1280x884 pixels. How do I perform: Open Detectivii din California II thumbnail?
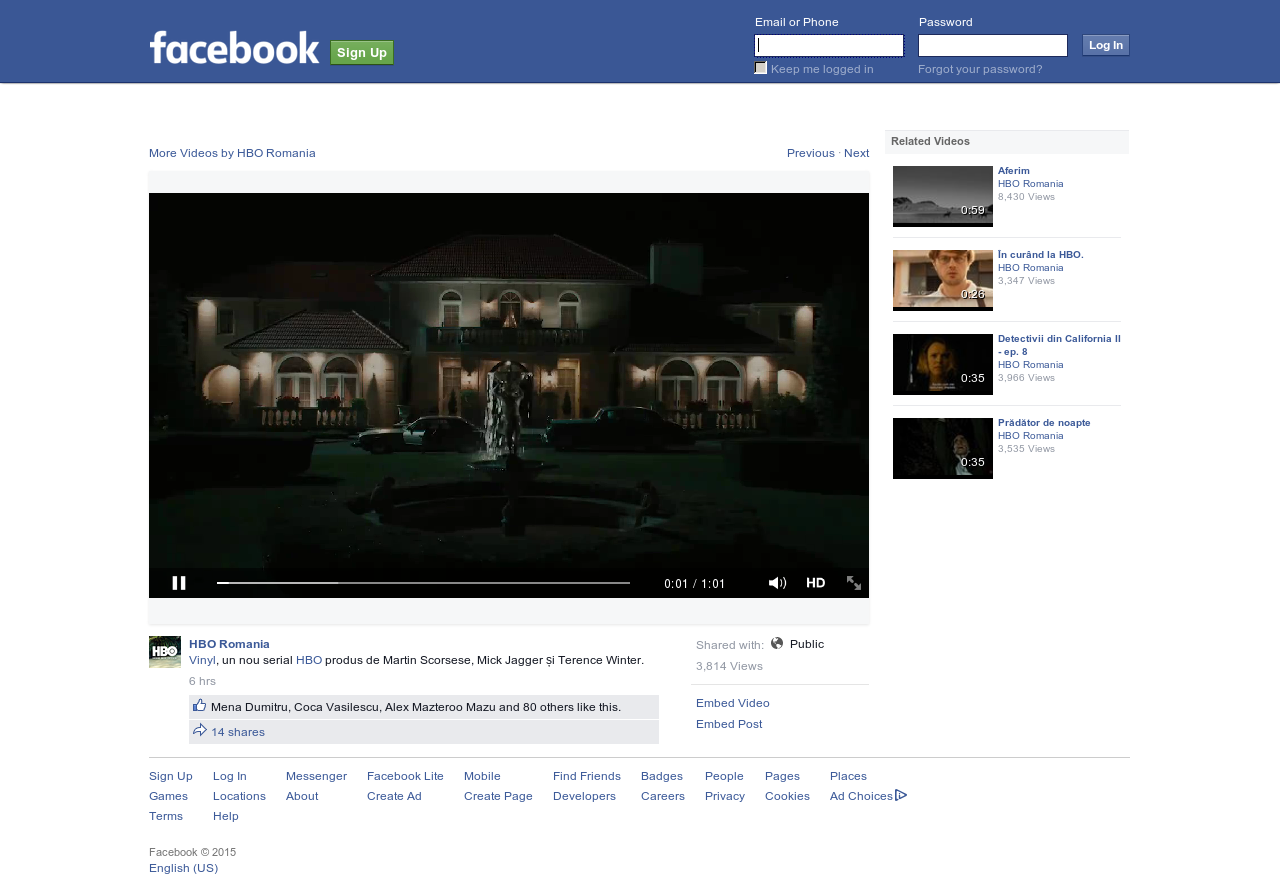943,364
